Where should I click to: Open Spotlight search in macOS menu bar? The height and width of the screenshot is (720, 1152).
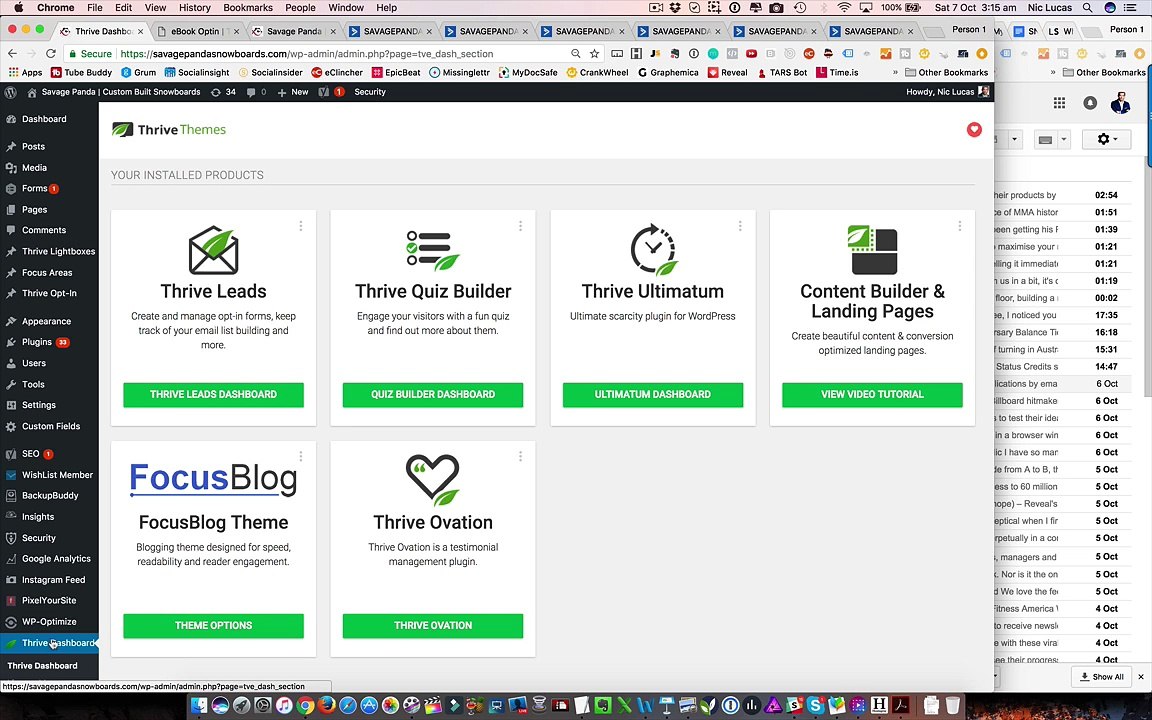pos(1087,7)
